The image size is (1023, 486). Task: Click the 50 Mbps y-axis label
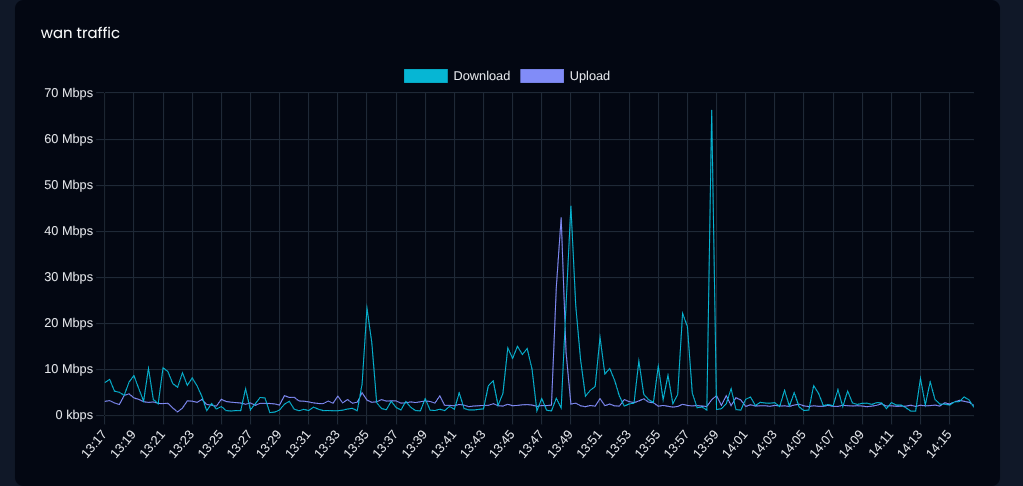[68, 185]
